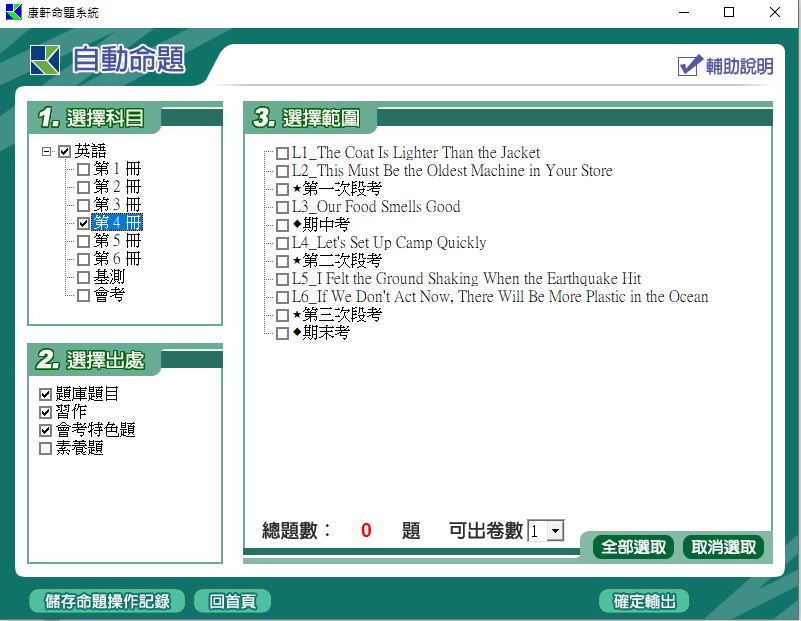The image size is (801, 621).
Task: Click the 康軒命題系統 title bar icon
Action: coord(13,12)
